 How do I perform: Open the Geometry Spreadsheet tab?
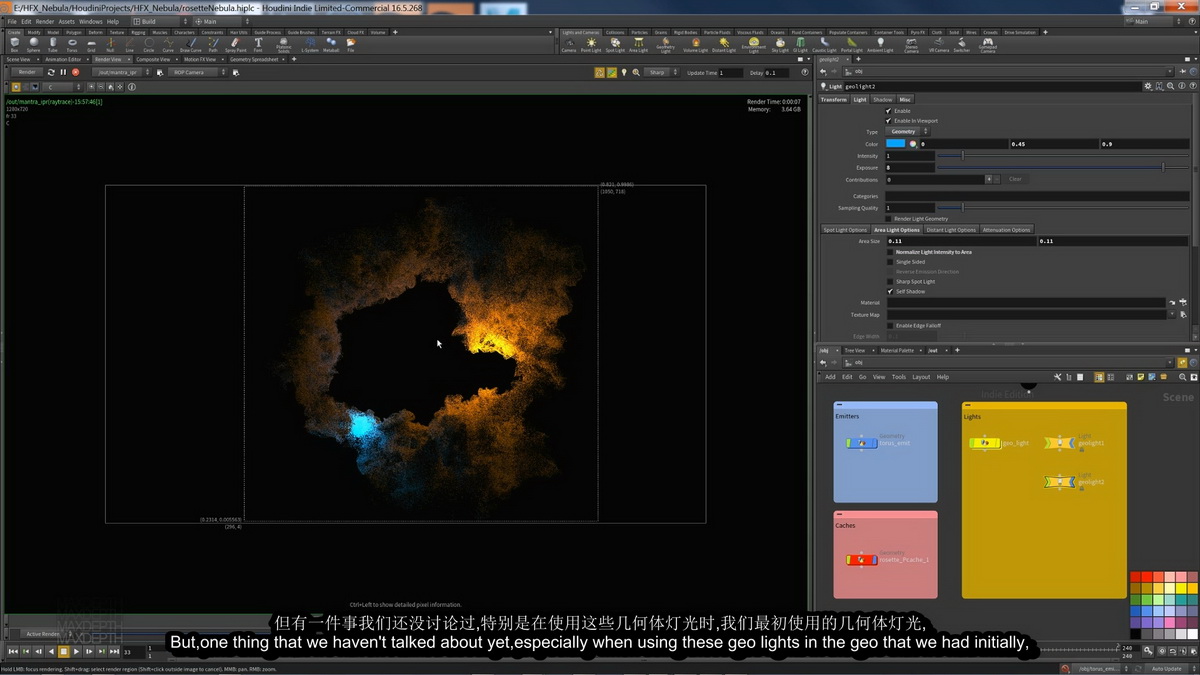(x=254, y=60)
